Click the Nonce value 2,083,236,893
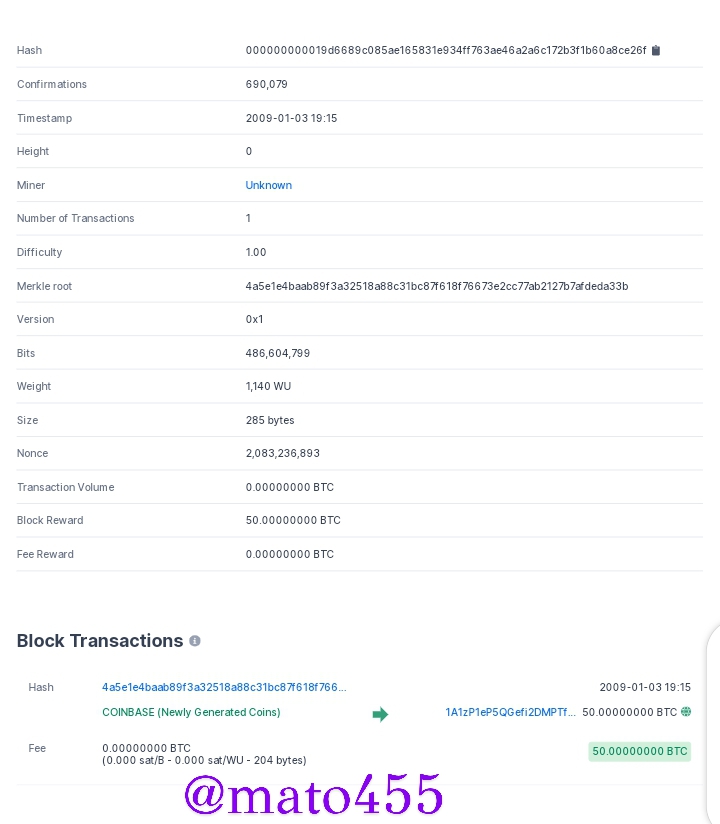The height and width of the screenshot is (824, 720). (283, 453)
